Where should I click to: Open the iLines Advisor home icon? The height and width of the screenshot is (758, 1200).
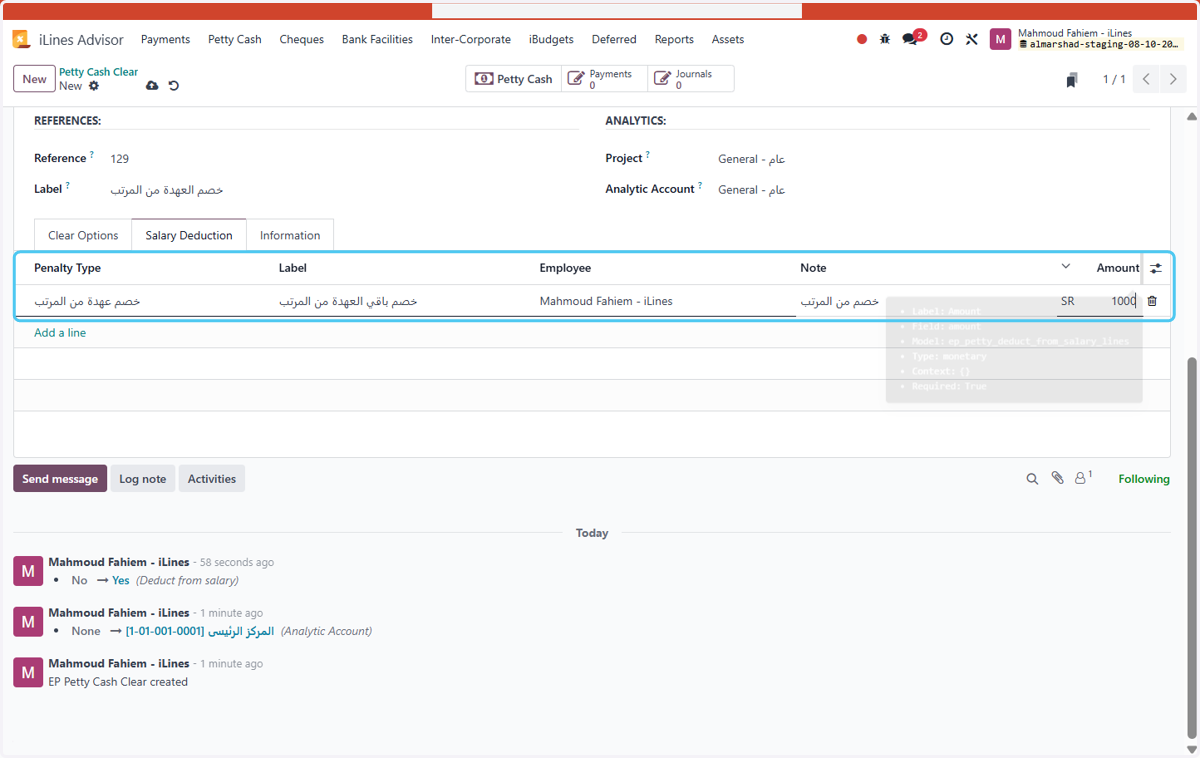[x=21, y=39]
